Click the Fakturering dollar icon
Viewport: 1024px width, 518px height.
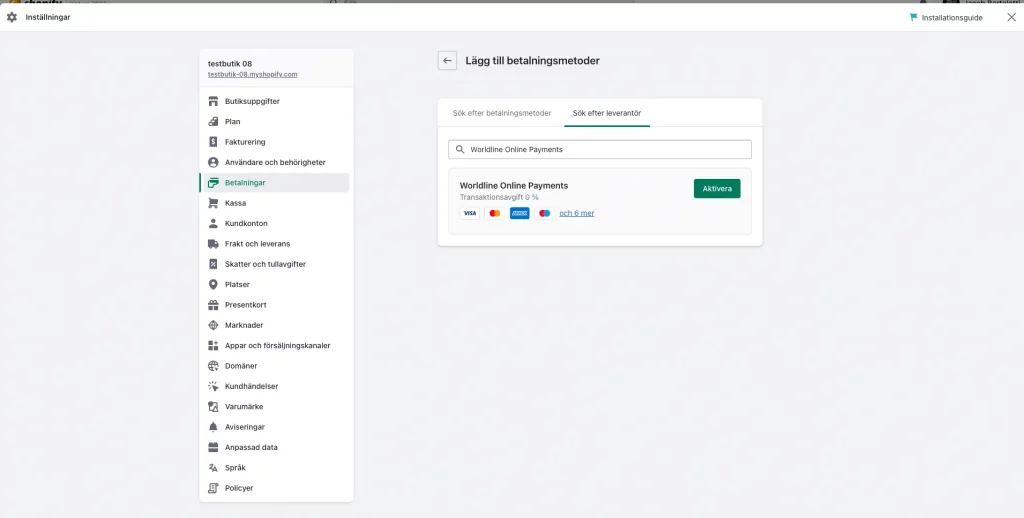tap(213, 142)
